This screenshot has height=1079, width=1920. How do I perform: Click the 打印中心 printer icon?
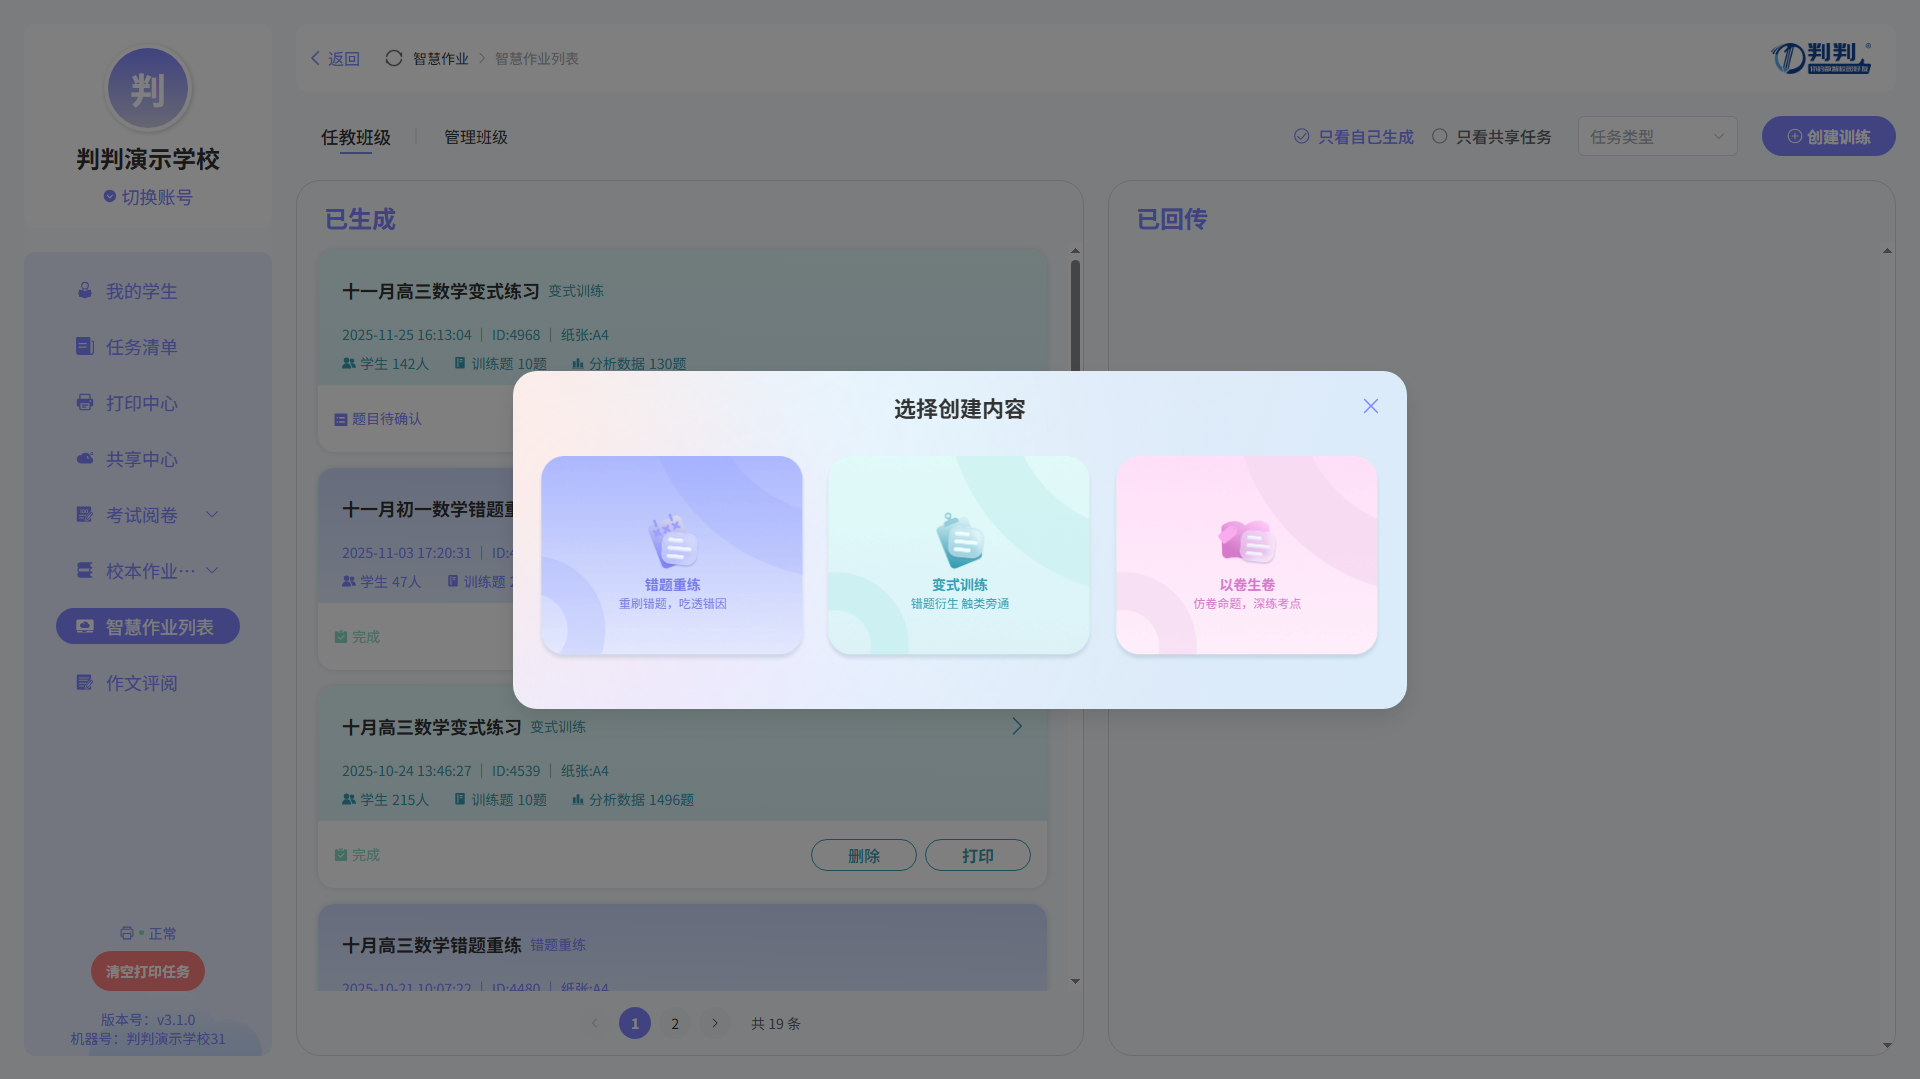[85, 403]
